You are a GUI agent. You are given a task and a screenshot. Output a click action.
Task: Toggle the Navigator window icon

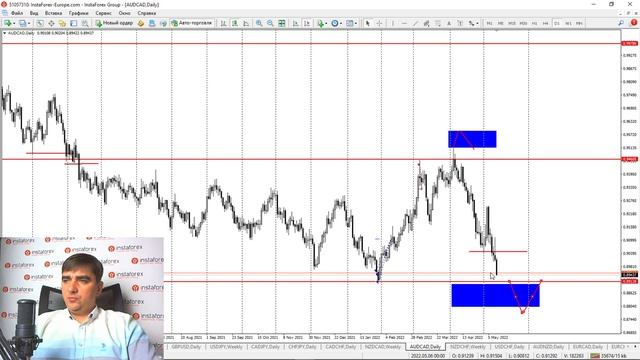(x=62, y=23)
